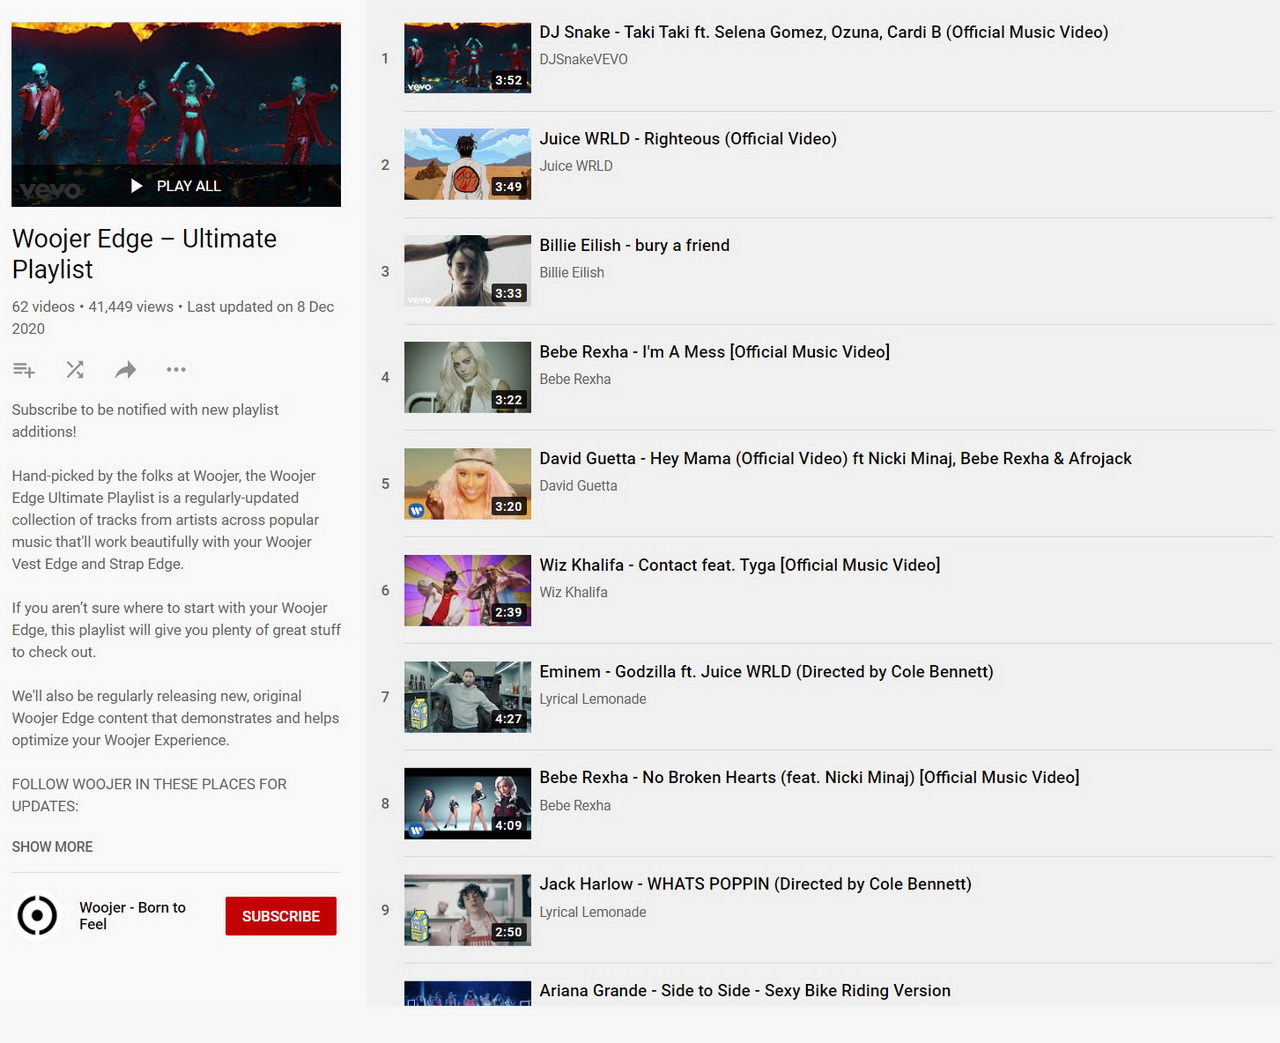The height and width of the screenshot is (1043, 1280).
Task: Open David Guetta channel link
Action: (578, 485)
